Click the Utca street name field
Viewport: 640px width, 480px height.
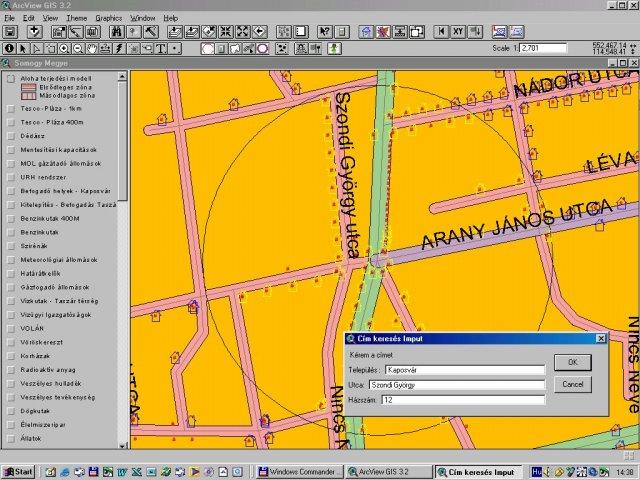[457, 384]
